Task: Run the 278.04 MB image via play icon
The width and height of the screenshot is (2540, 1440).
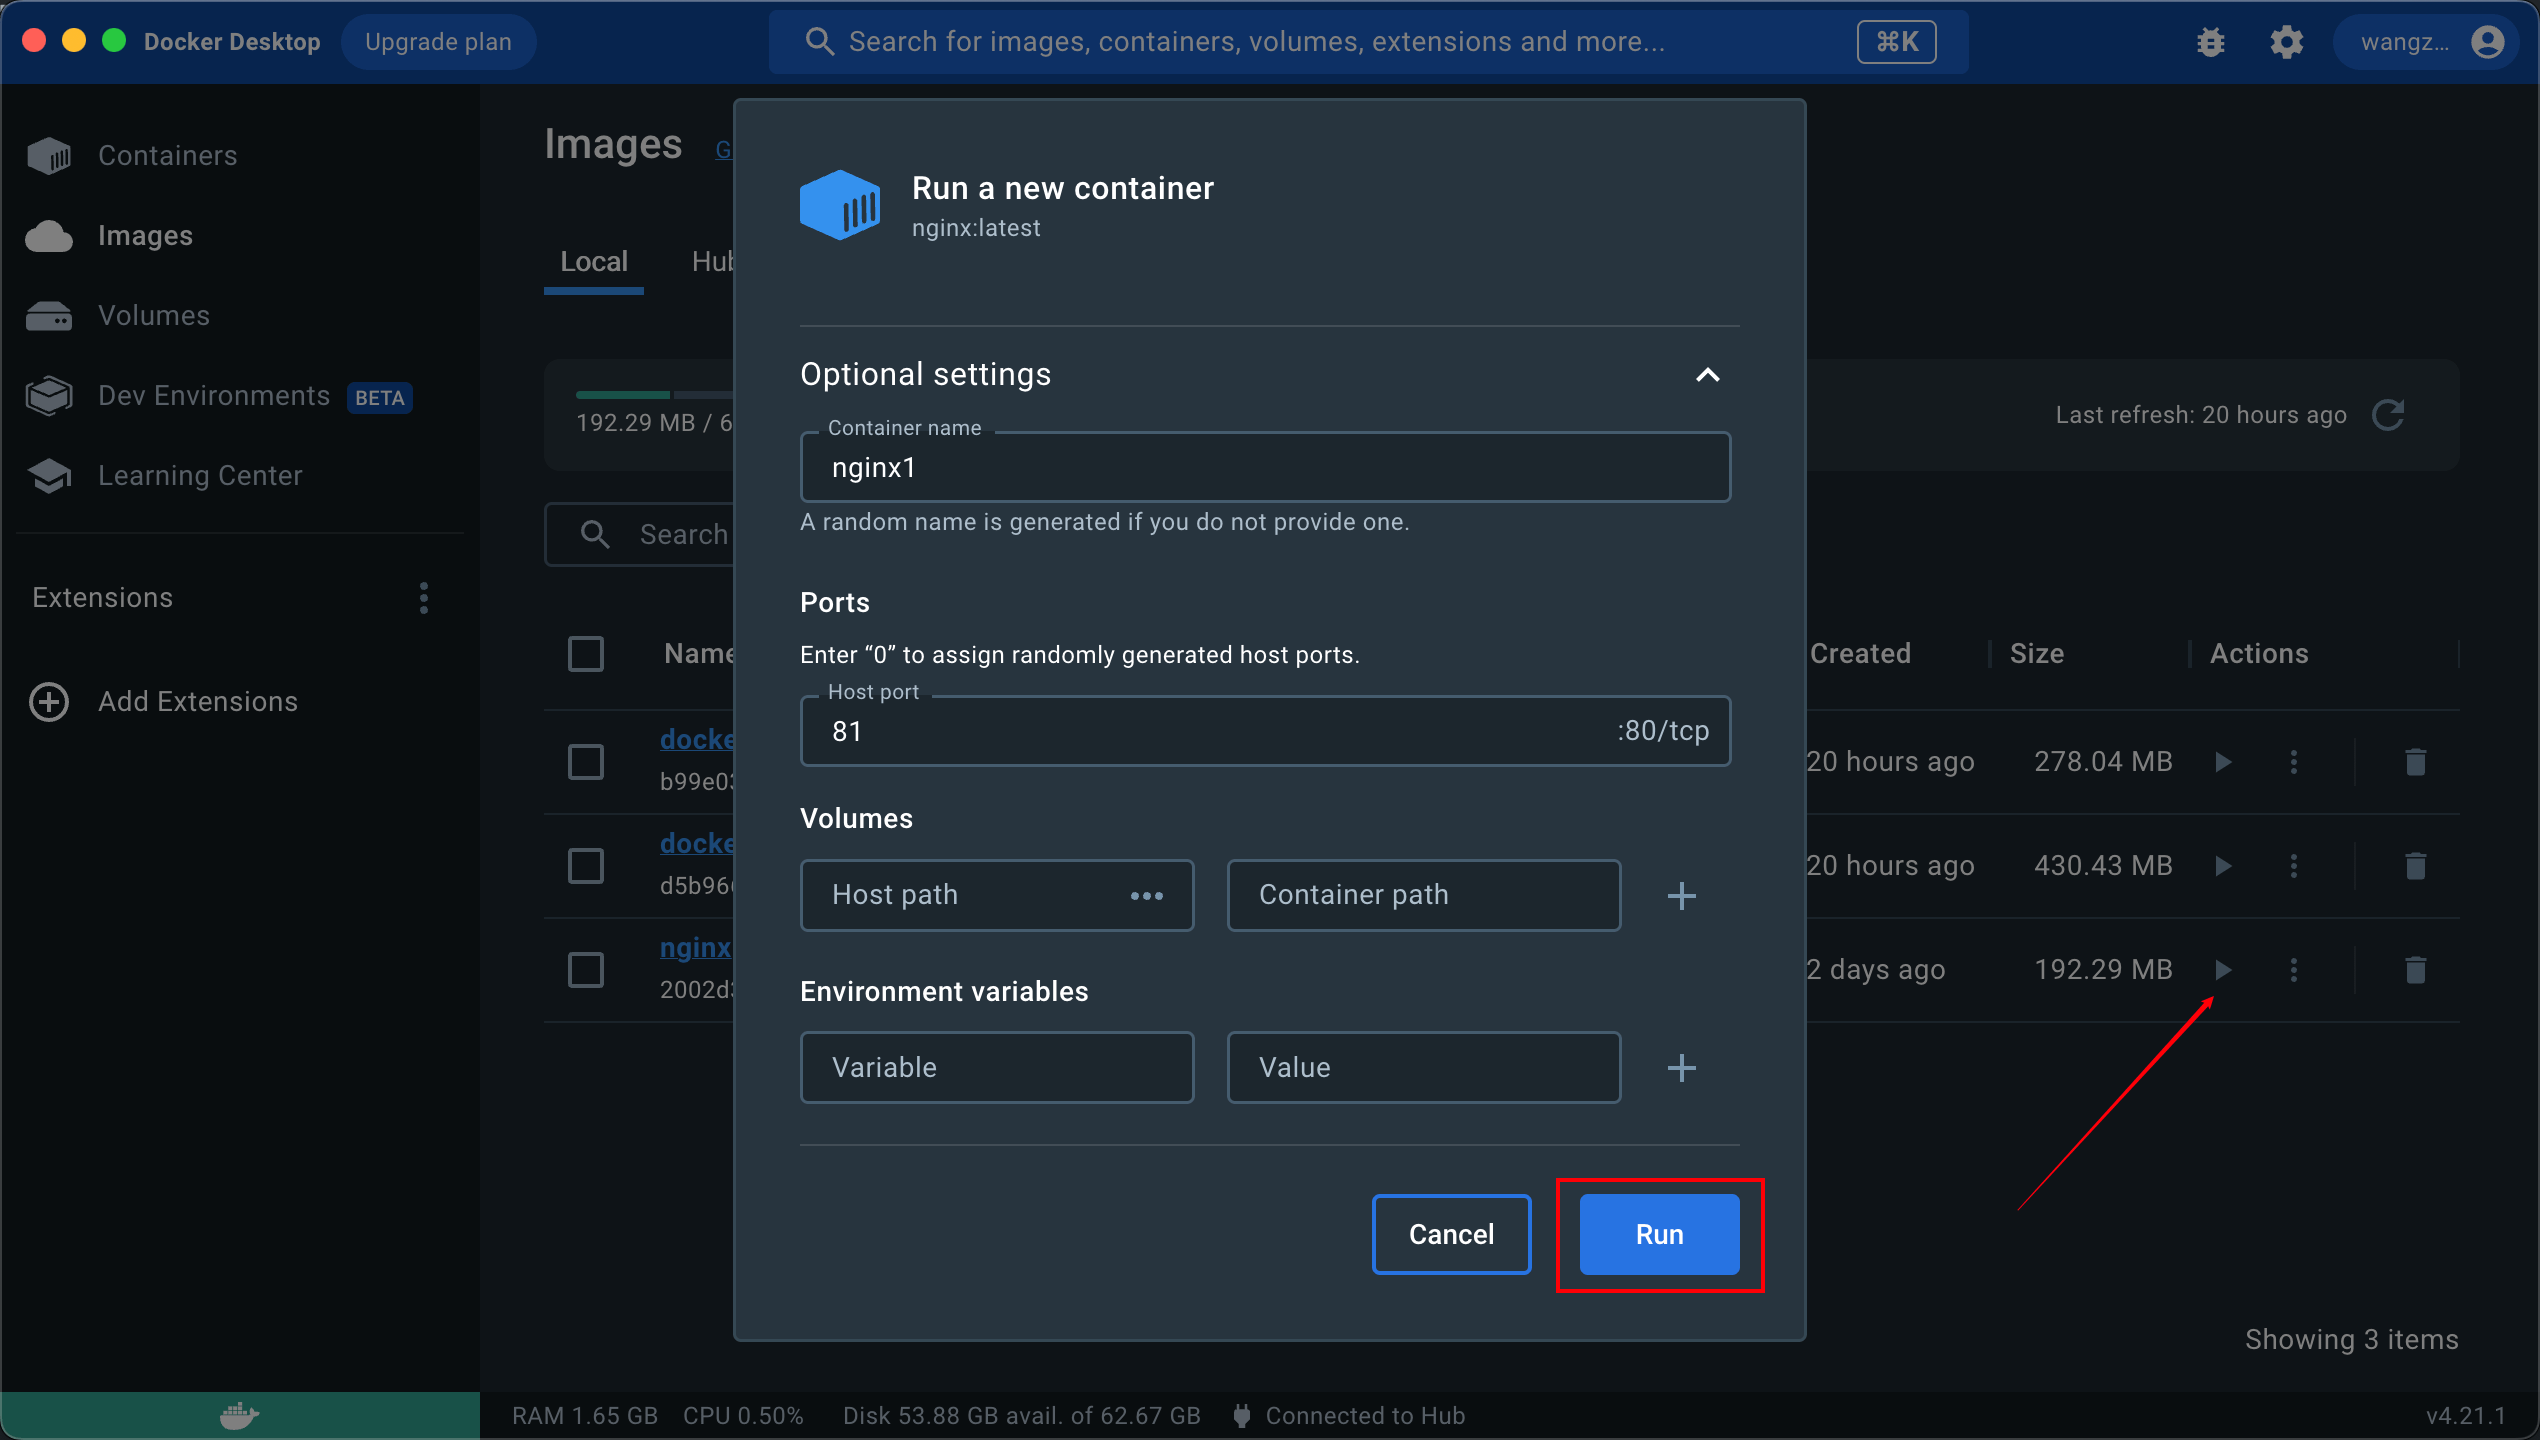Action: coord(2223,762)
